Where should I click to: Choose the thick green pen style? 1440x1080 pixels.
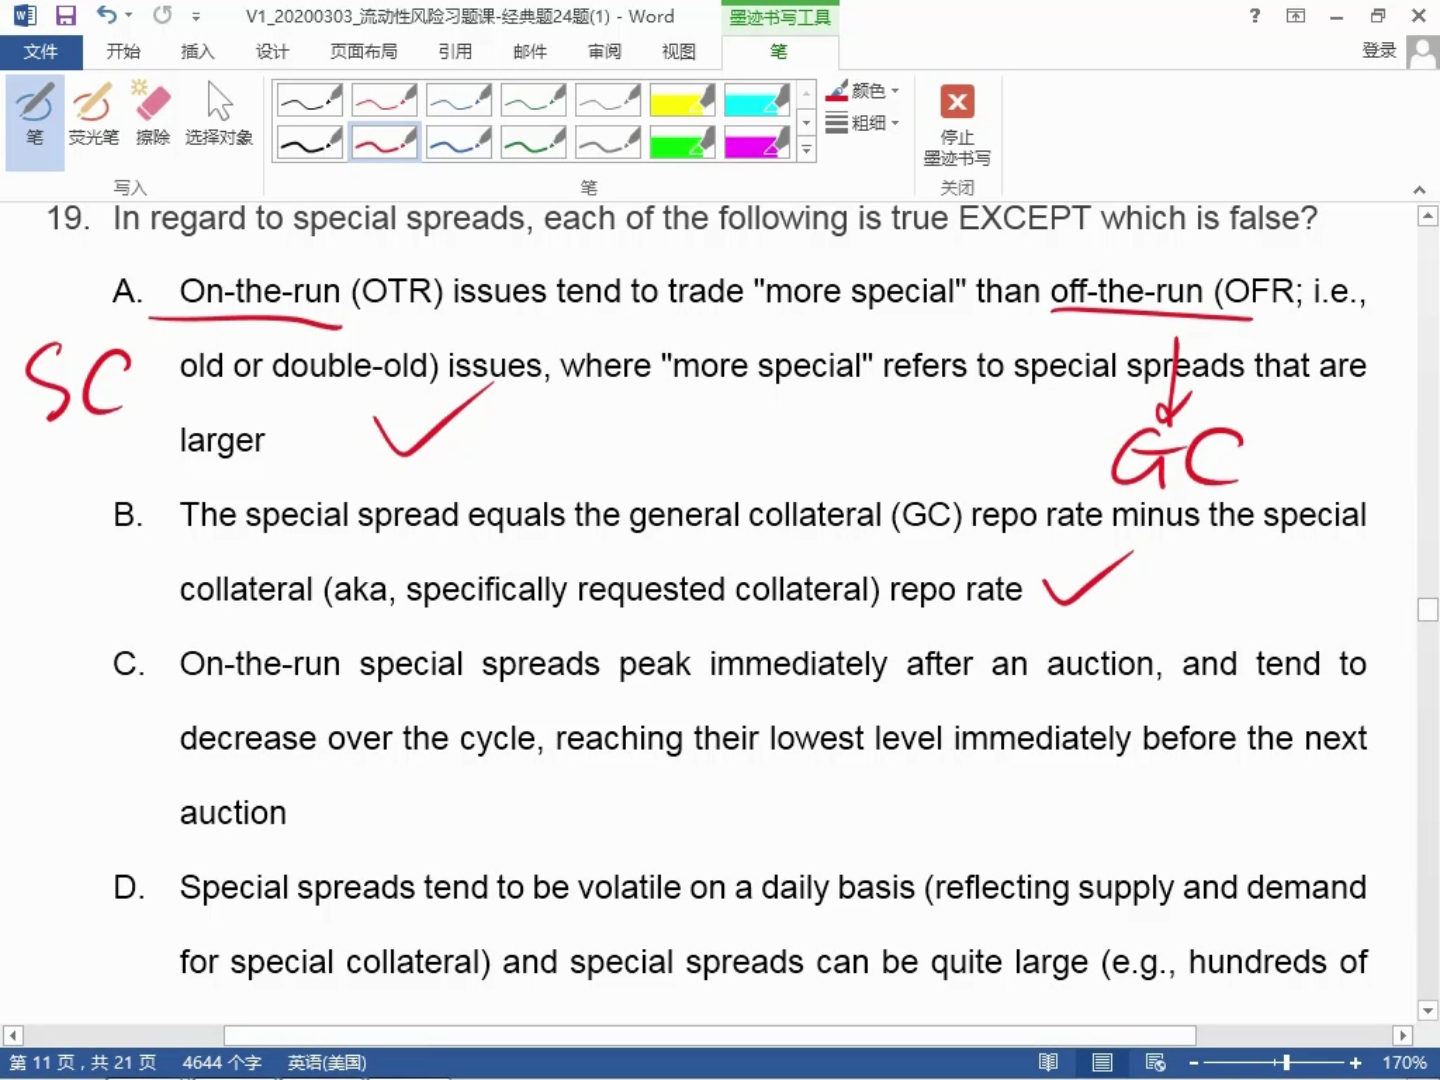pos(533,142)
